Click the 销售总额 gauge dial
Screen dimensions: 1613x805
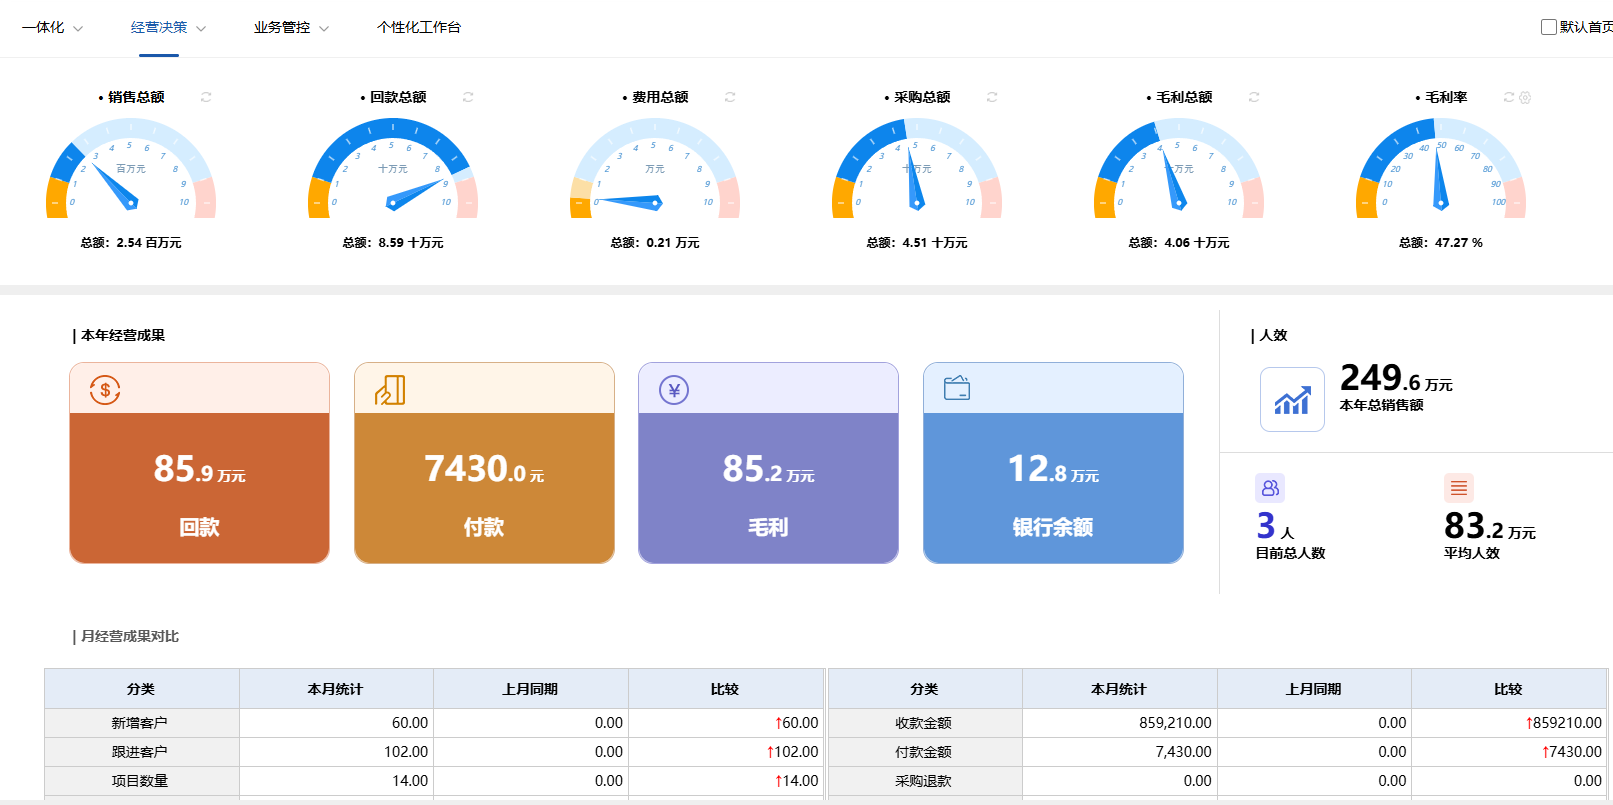[131, 170]
